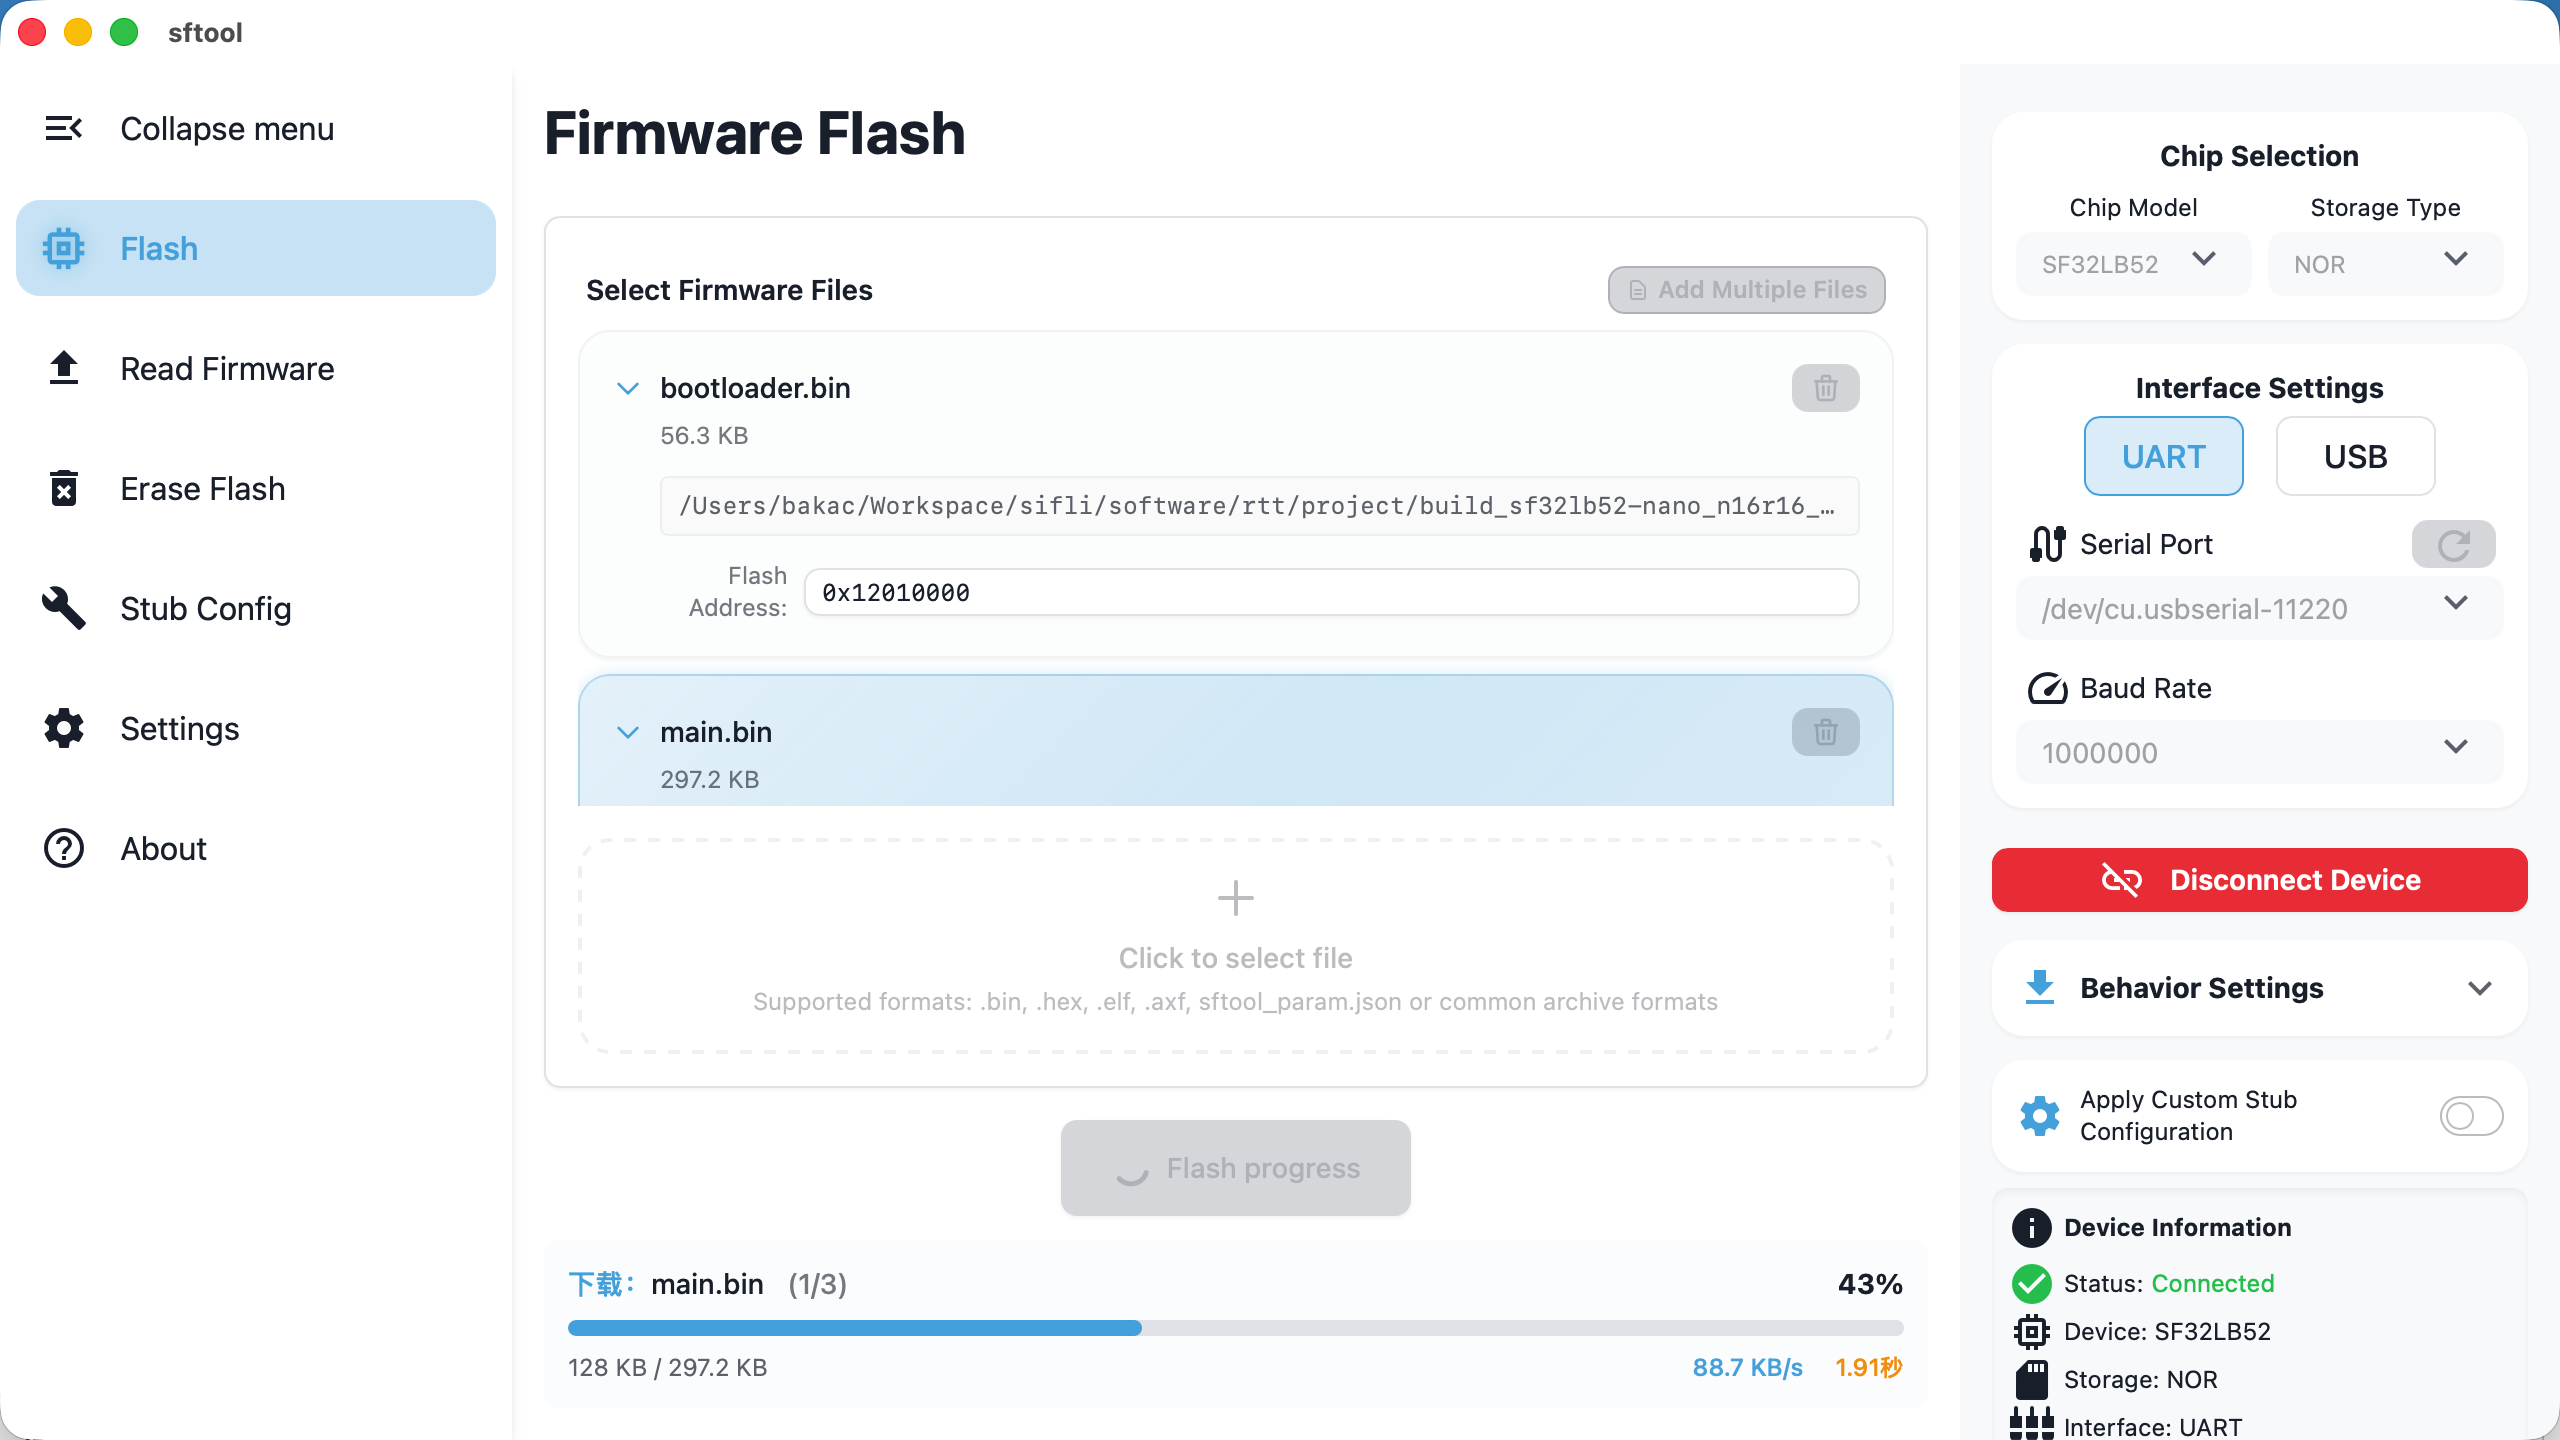Open the Baud Rate dropdown

(x=2259, y=752)
